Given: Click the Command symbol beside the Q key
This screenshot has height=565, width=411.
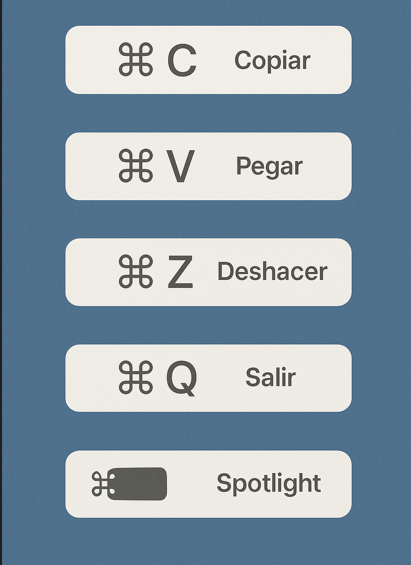Looking at the screenshot, I should [136, 377].
